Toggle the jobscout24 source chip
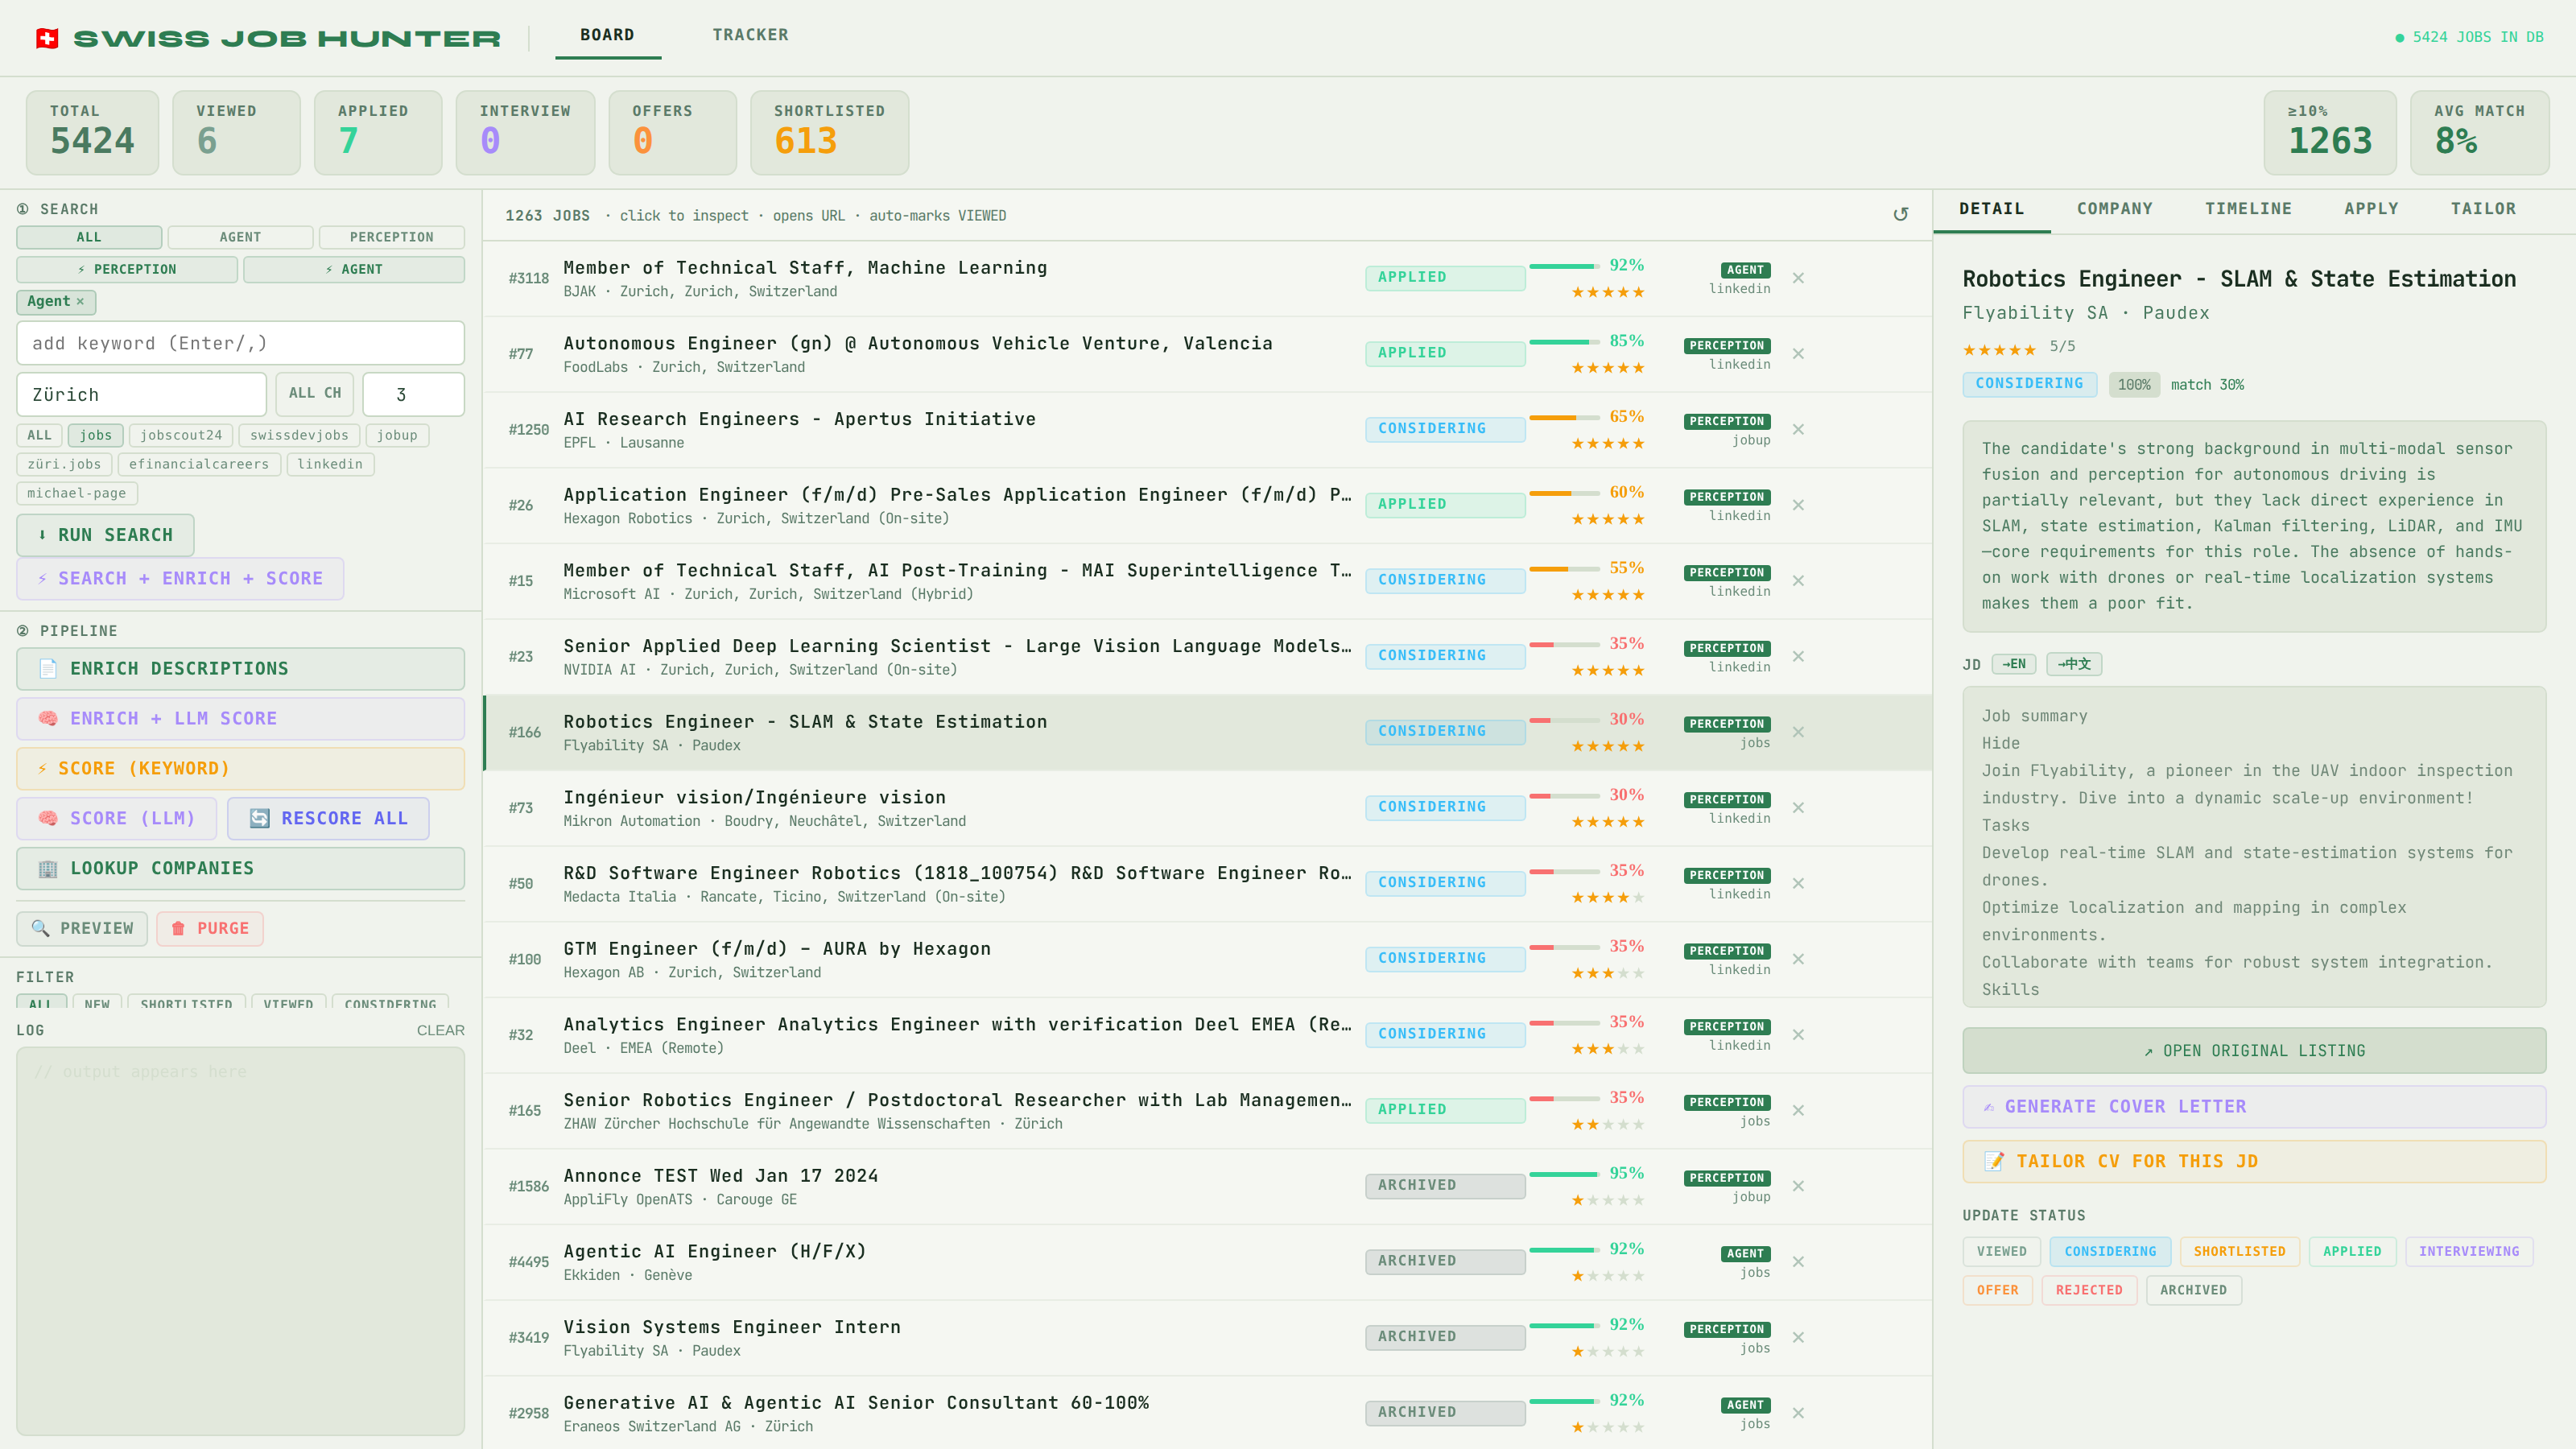The width and height of the screenshot is (2576, 1449). tap(181, 435)
